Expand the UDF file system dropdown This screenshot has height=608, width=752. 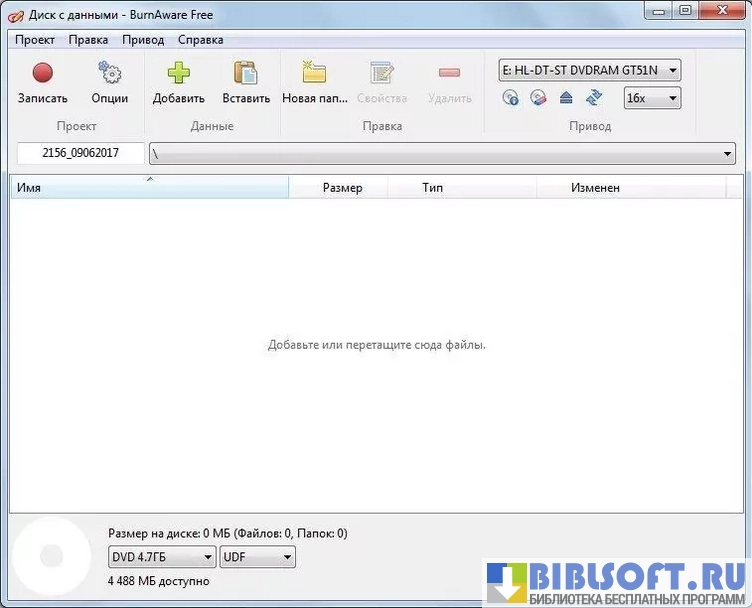pyautogui.click(x=257, y=557)
